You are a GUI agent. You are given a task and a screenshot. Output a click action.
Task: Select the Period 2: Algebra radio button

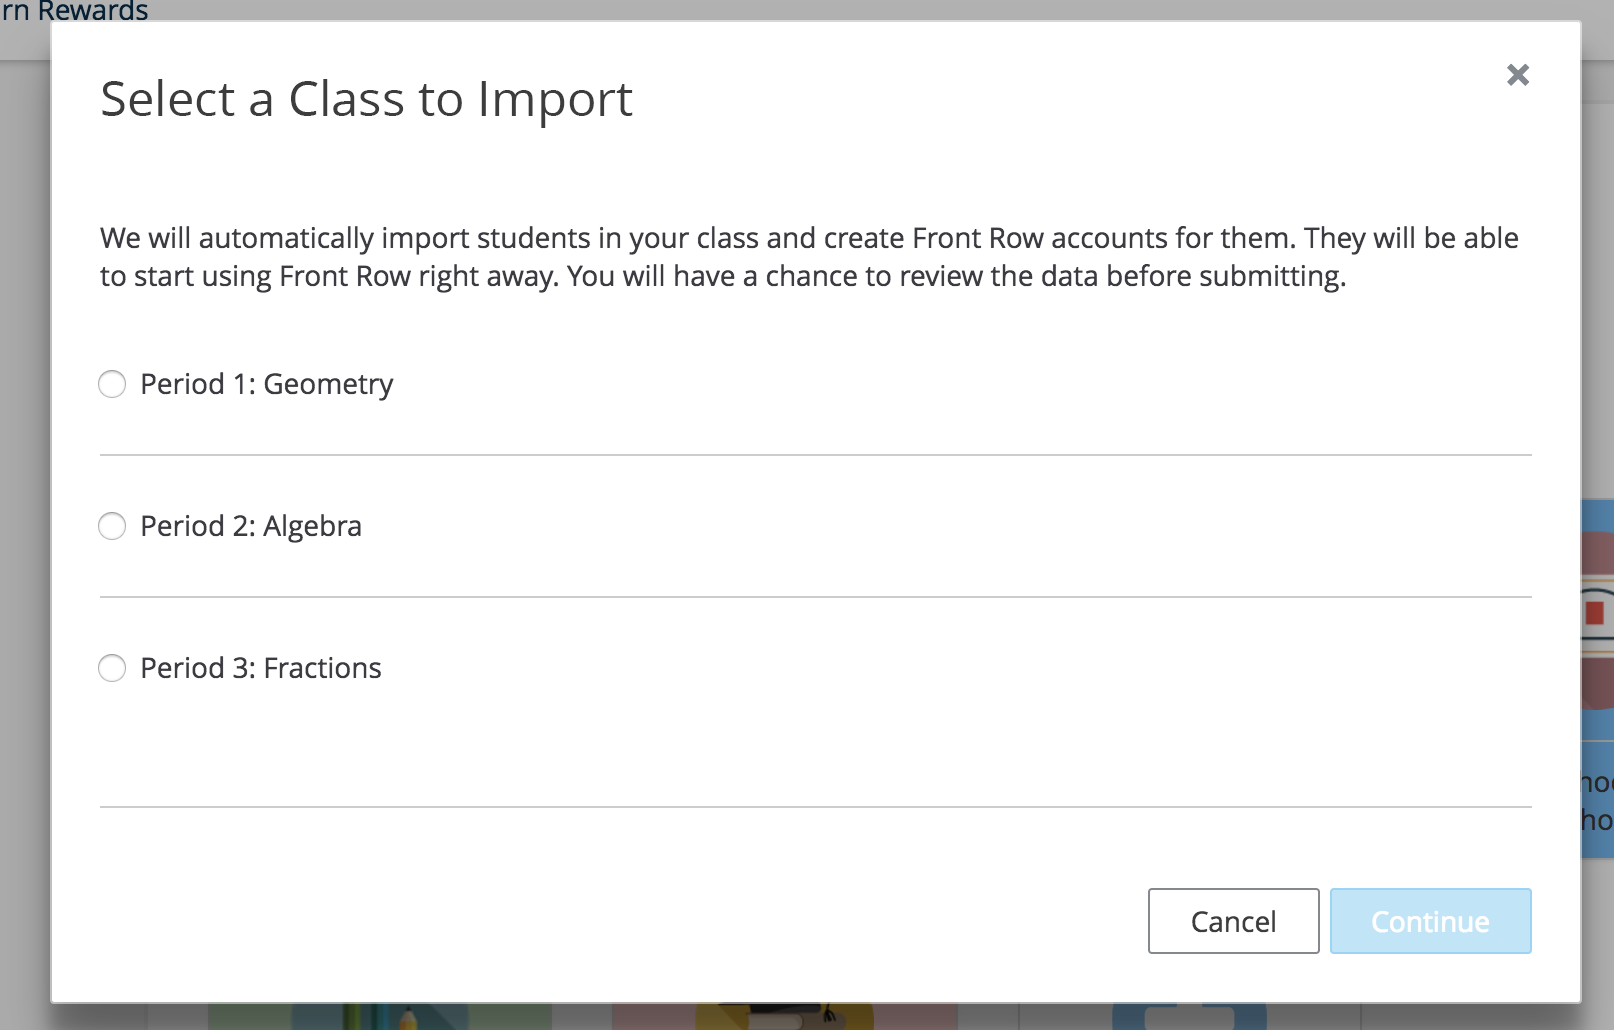pyautogui.click(x=112, y=526)
